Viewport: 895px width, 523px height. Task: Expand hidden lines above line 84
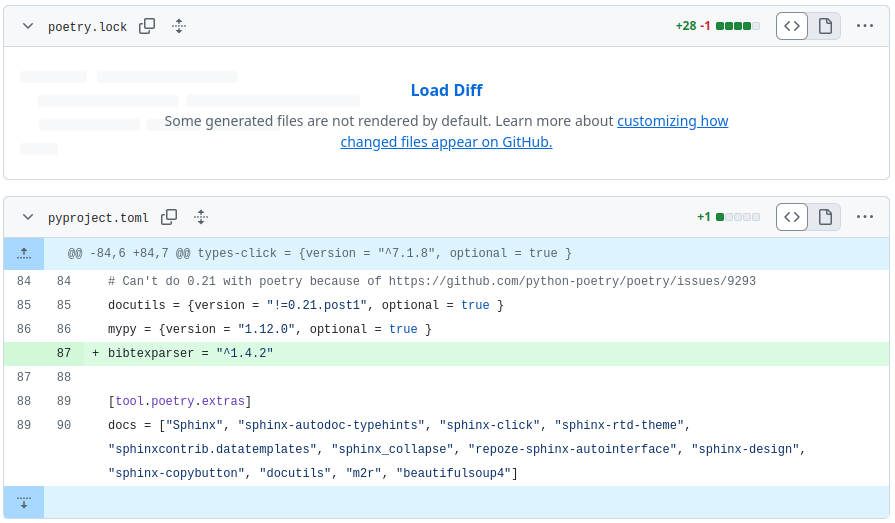click(24, 254)
